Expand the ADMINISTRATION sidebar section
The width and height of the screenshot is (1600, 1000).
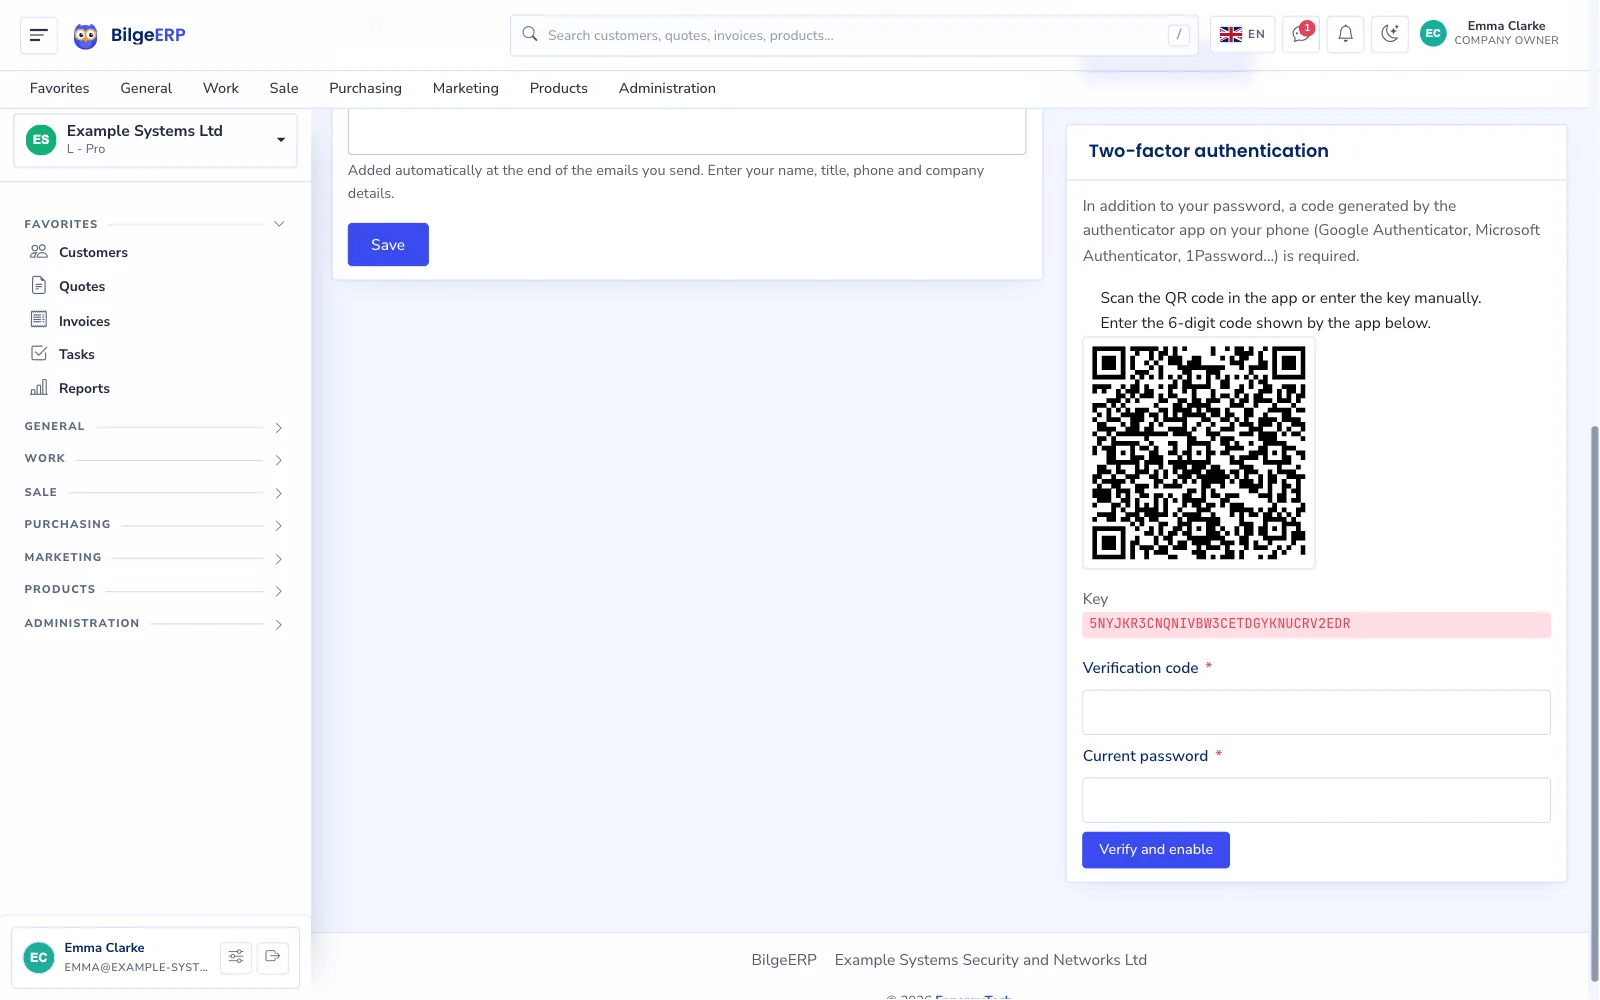[155, 624]
